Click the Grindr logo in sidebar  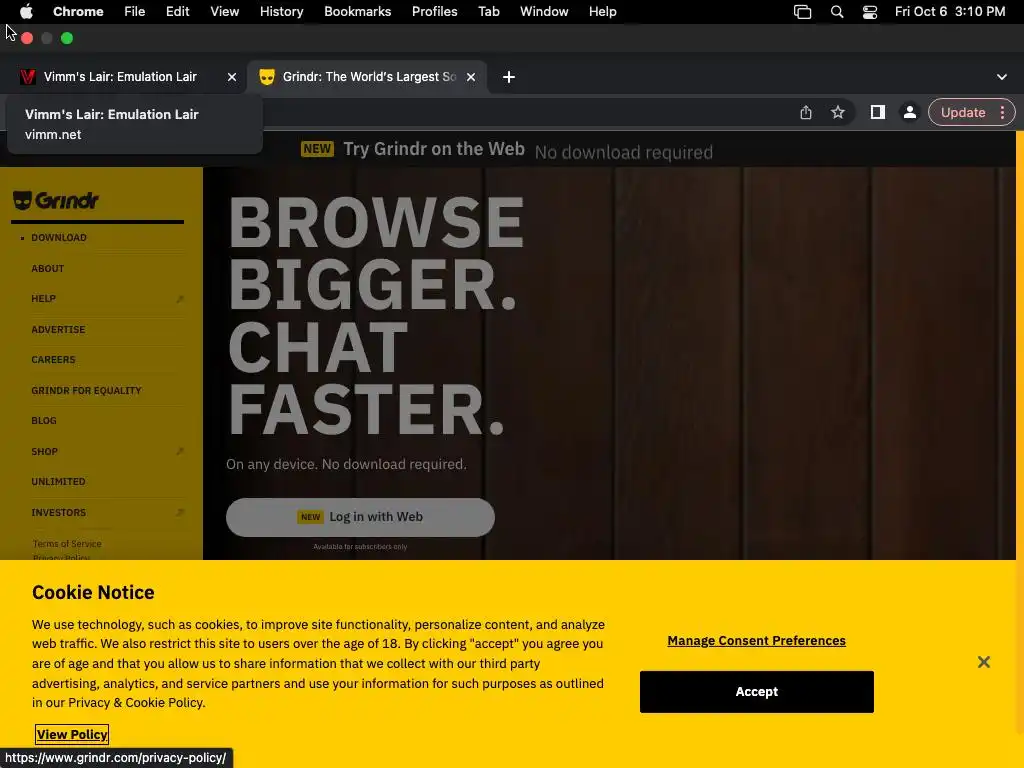[x=56, y=200]
